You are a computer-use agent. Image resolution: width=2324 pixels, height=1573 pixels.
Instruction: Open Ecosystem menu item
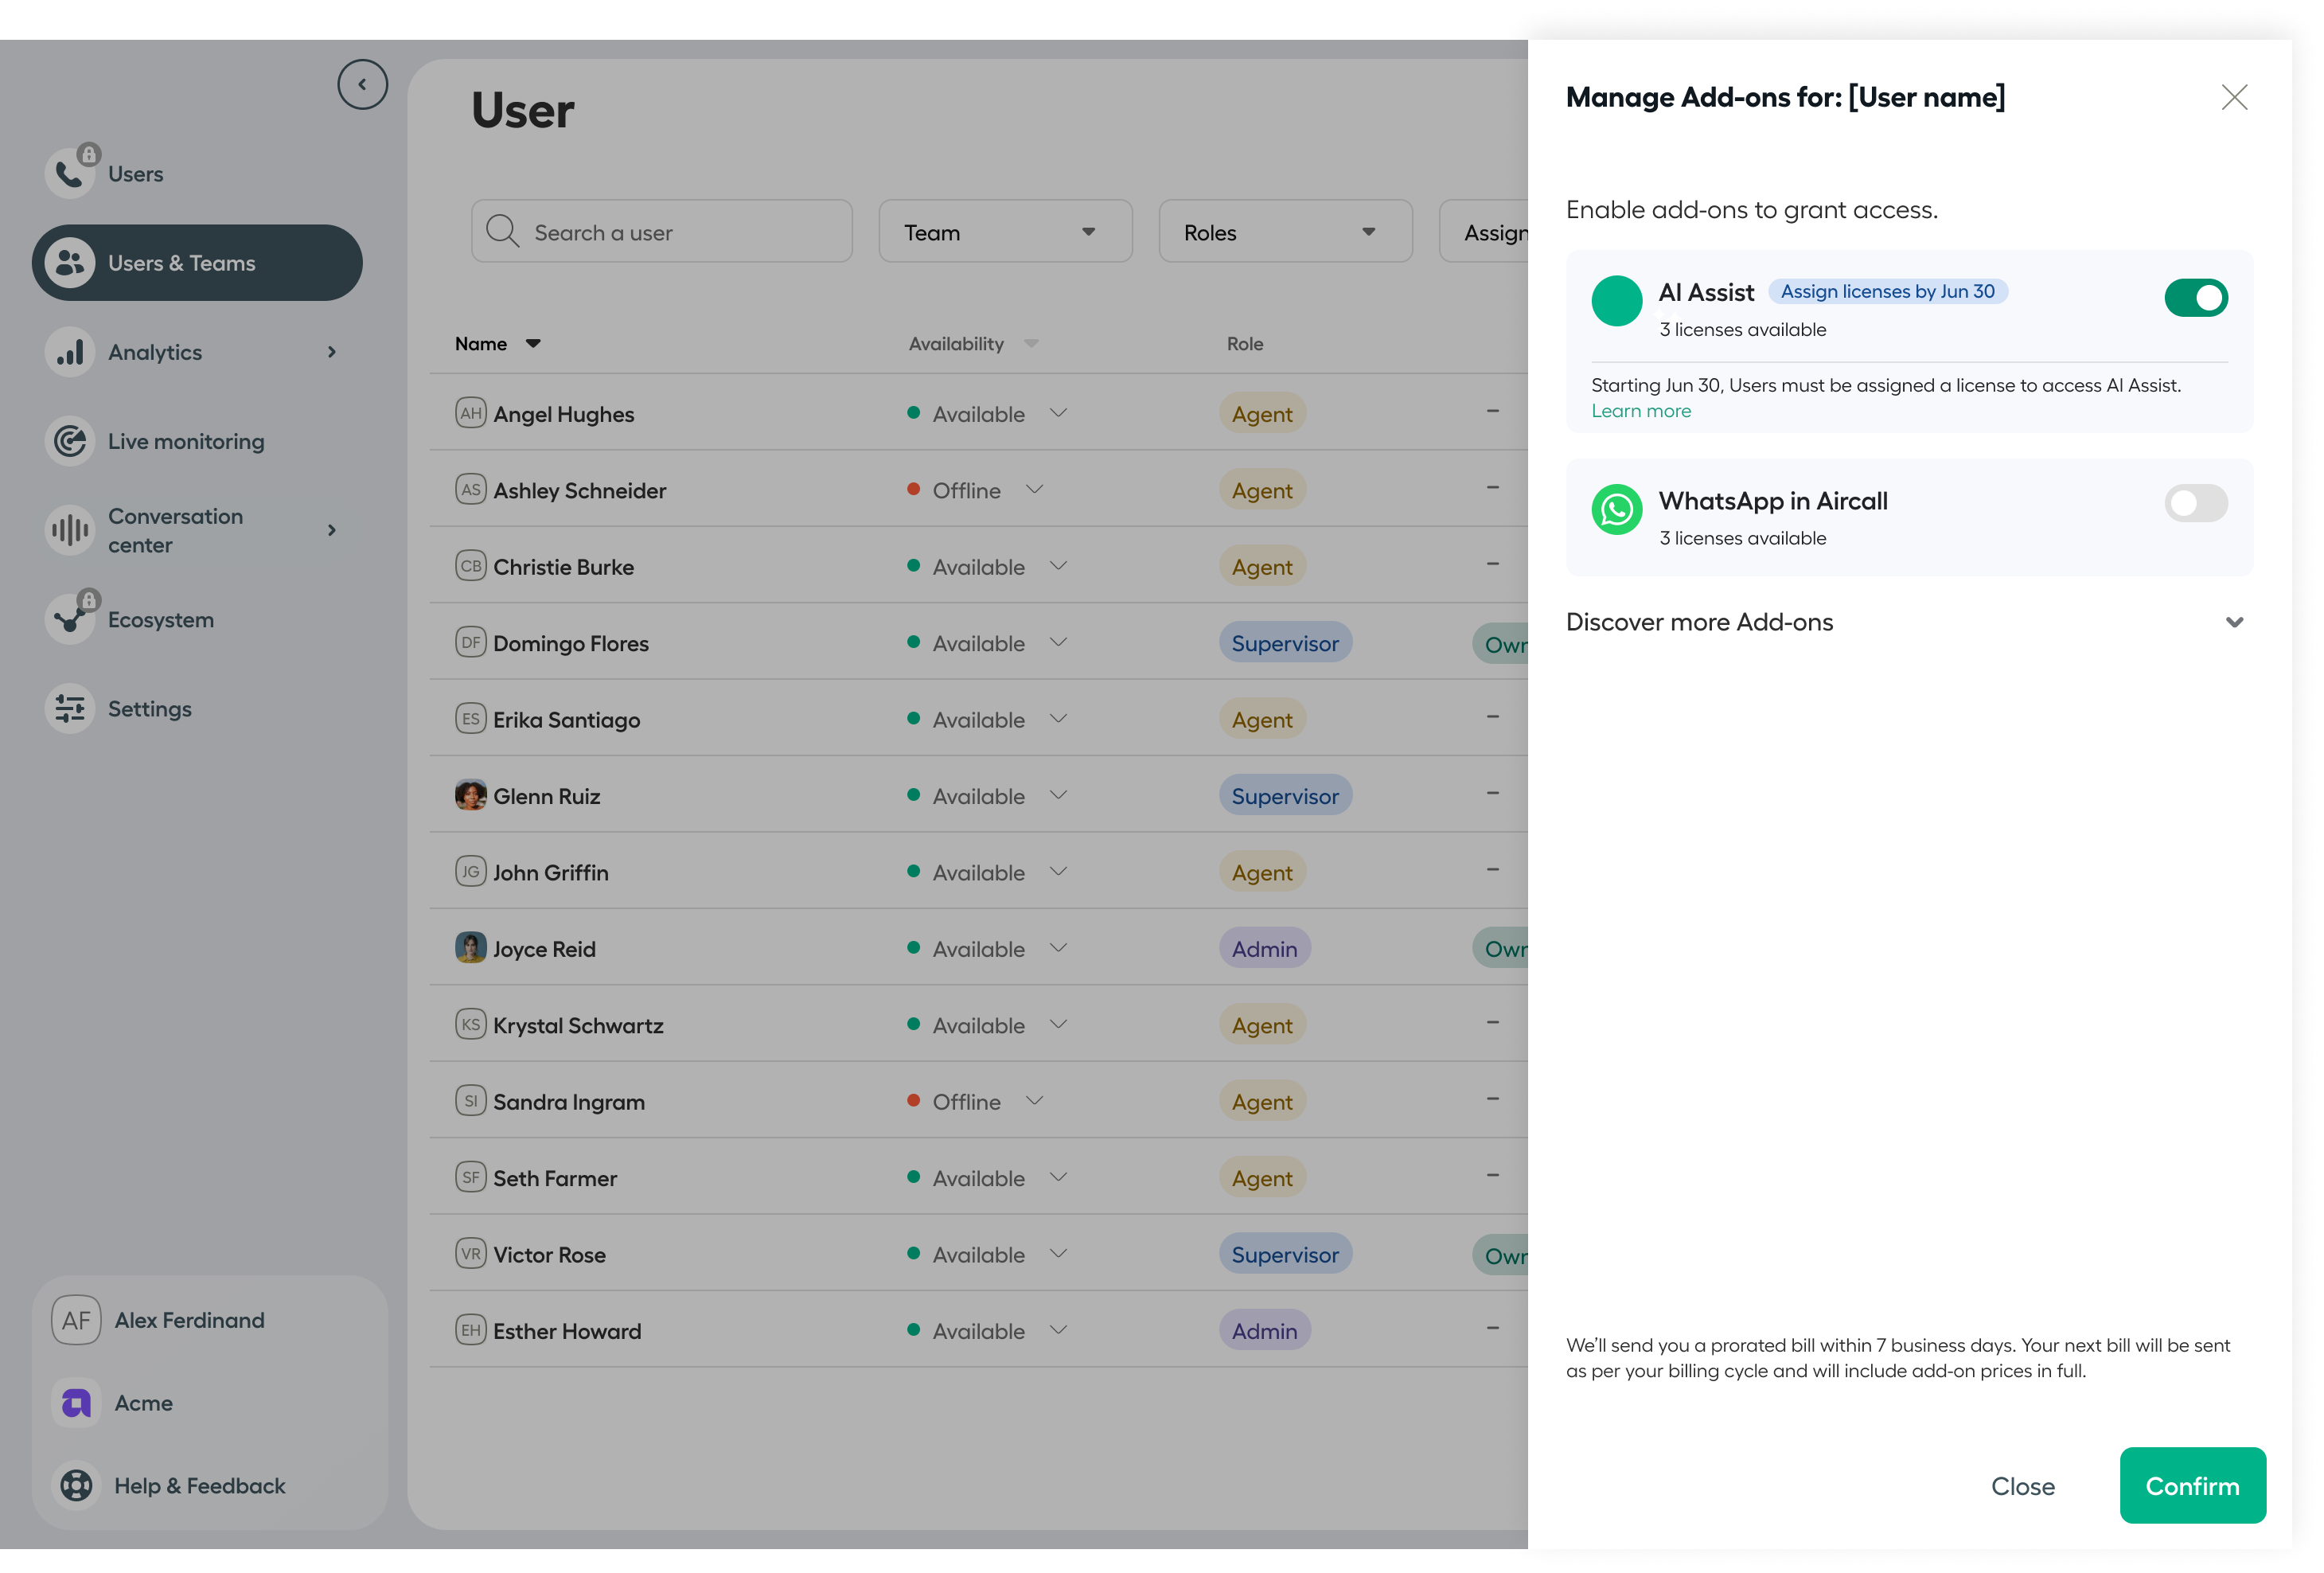(x=161, y=620)
